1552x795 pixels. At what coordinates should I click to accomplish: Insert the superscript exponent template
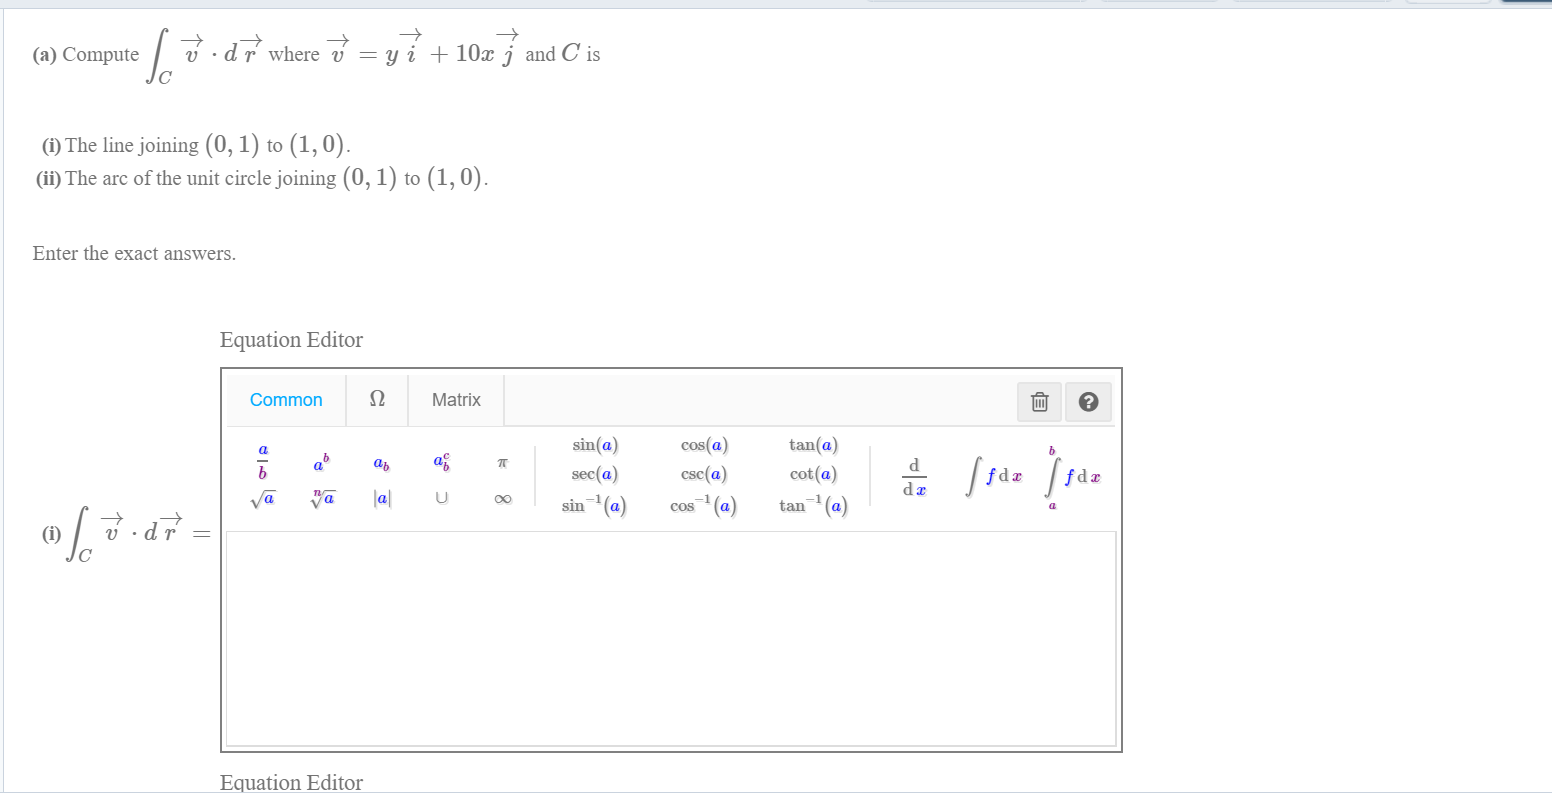tap(321, 463)
